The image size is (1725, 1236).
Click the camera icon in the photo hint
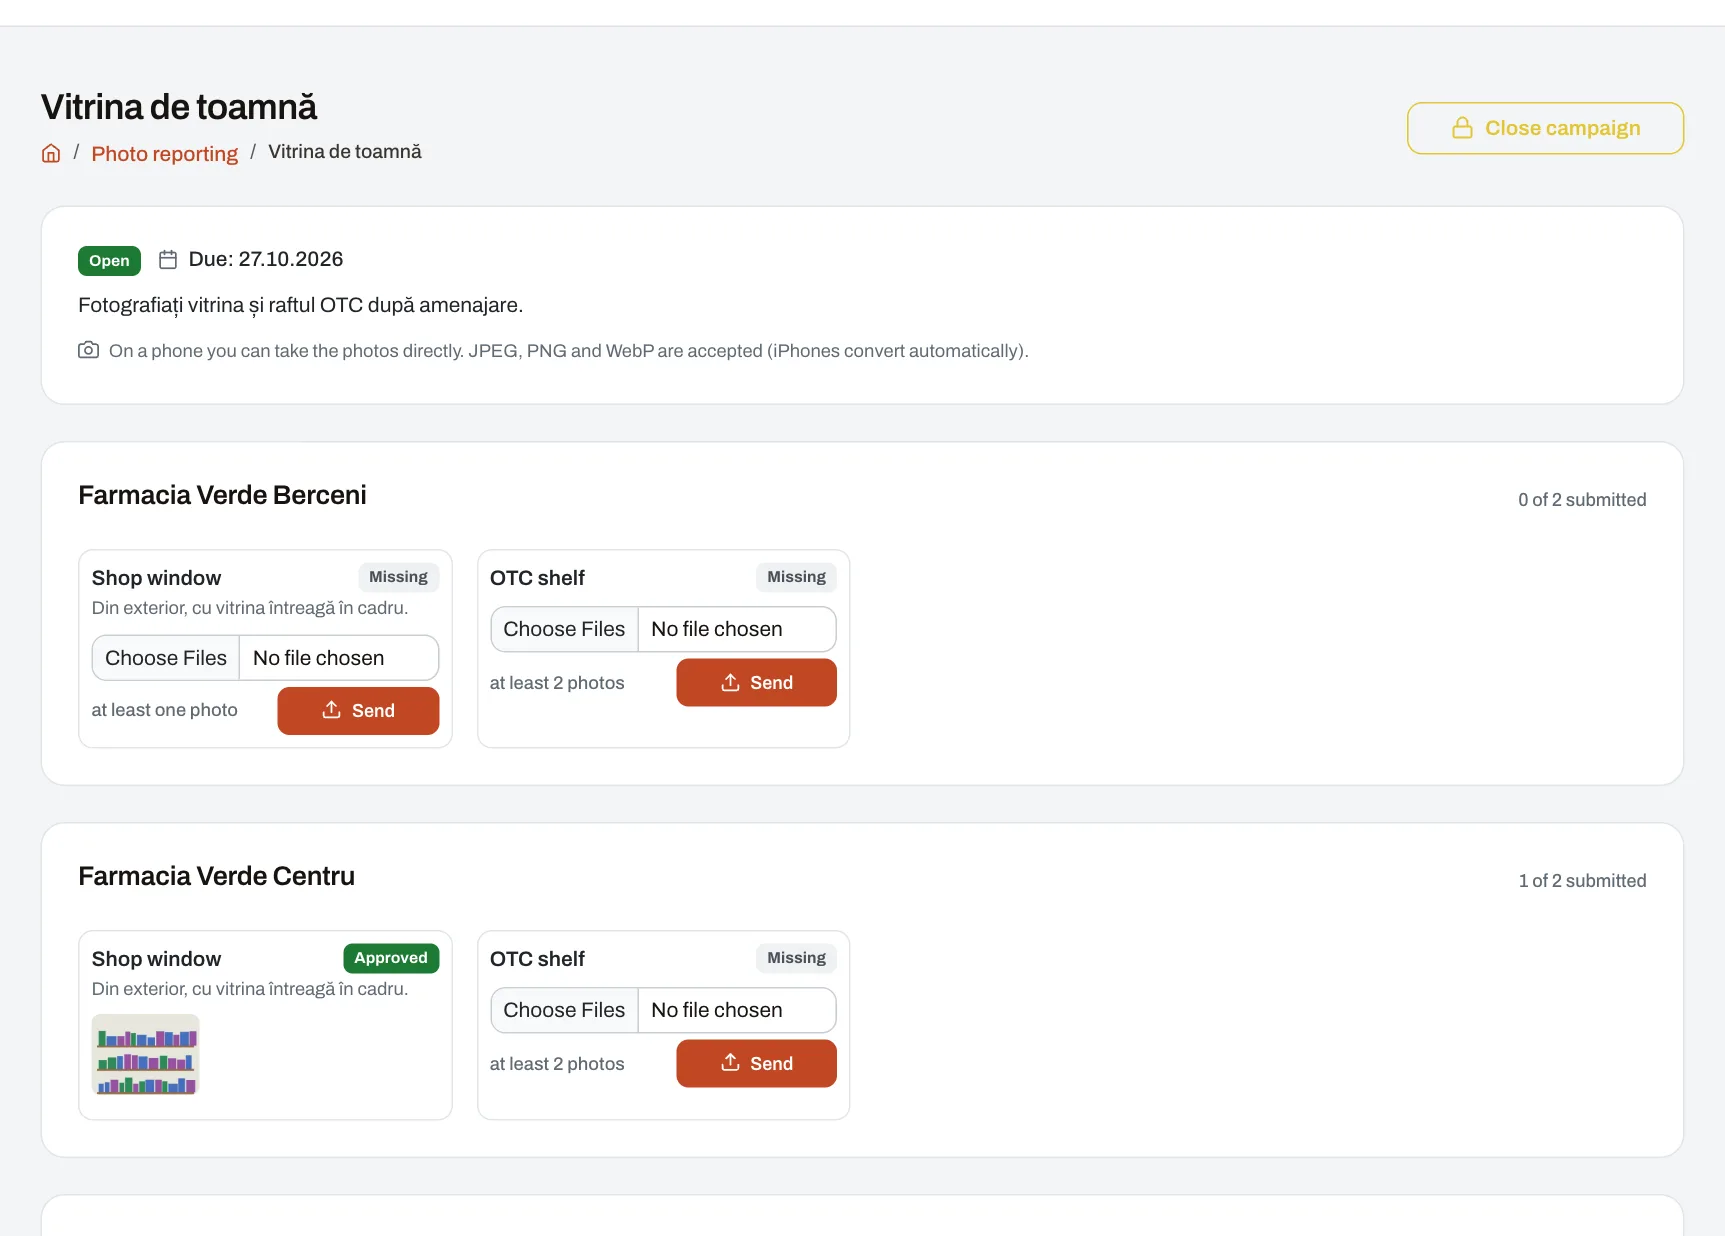(x=89, y=350)
